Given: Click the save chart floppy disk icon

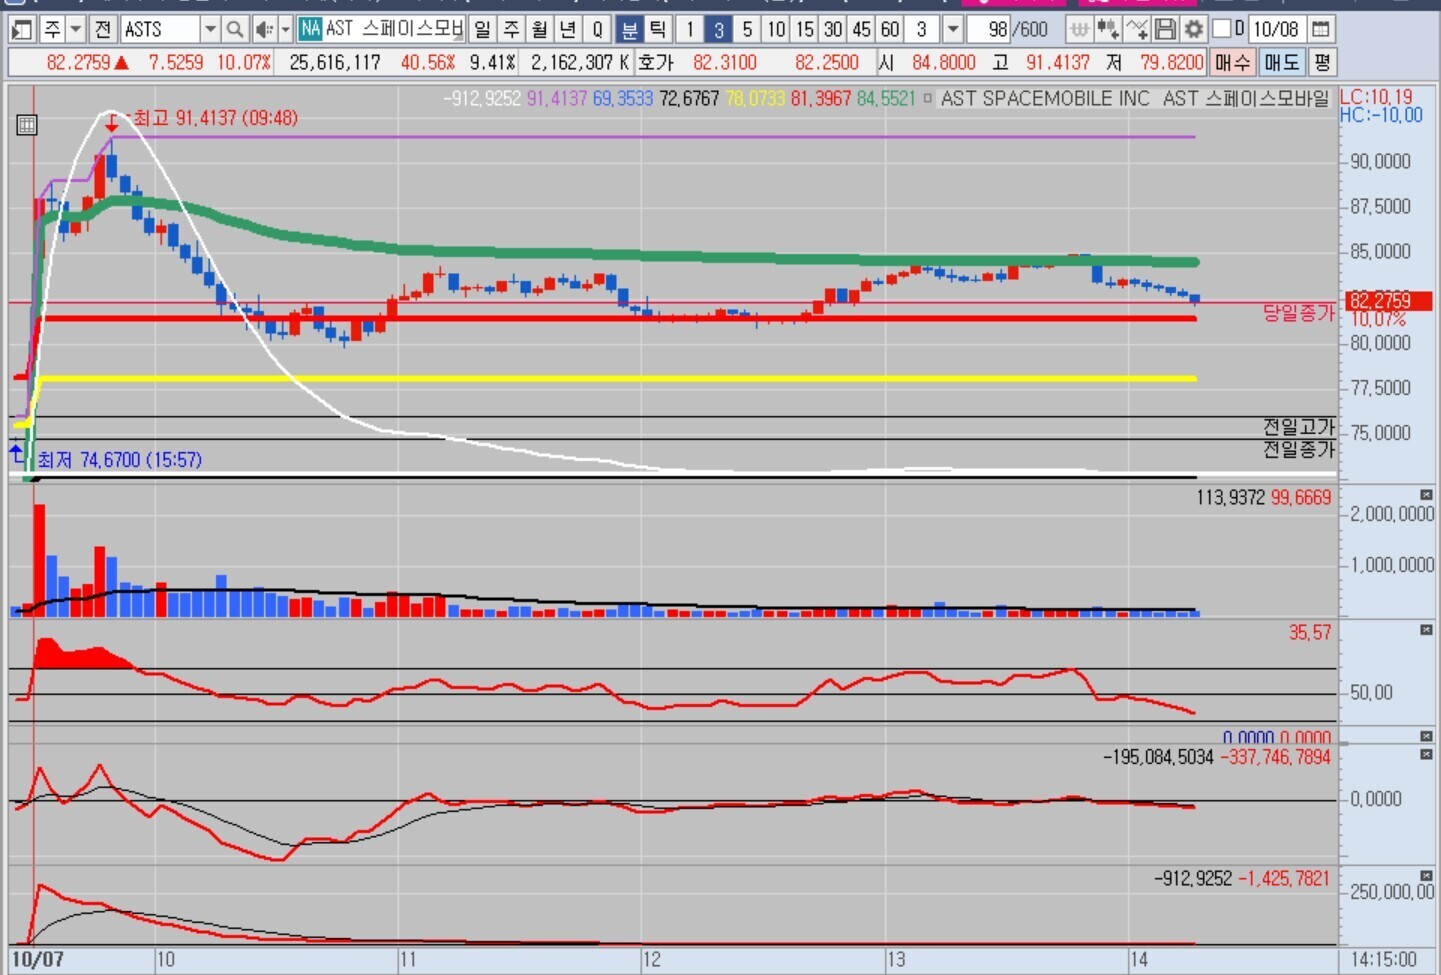Looking at the screenshot, I should [1165, 29].
